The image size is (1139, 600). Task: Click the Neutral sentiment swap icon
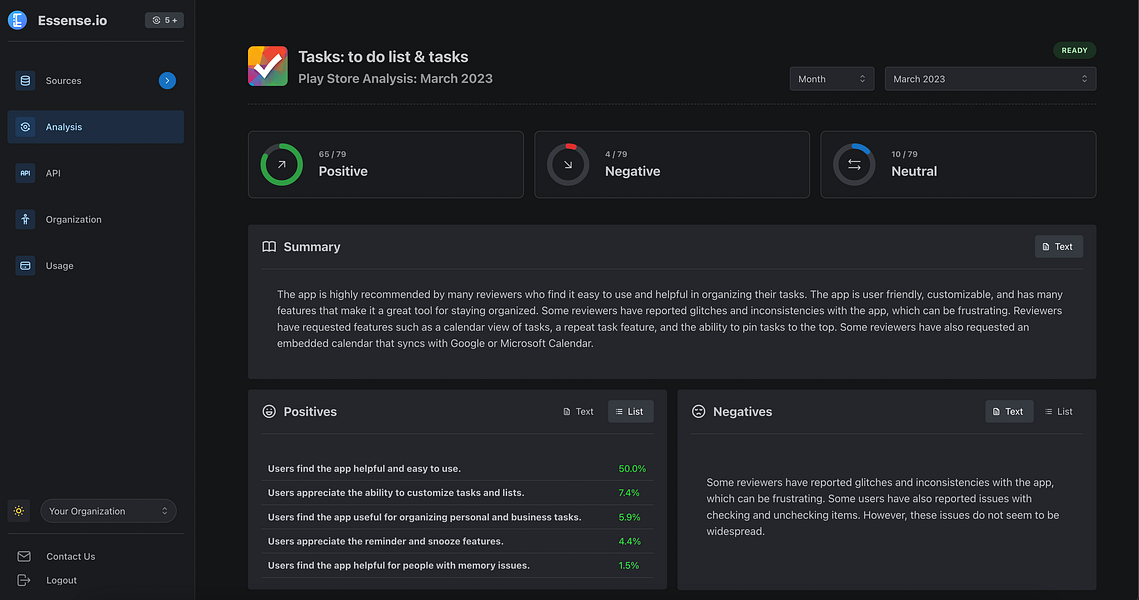point(854,164)
